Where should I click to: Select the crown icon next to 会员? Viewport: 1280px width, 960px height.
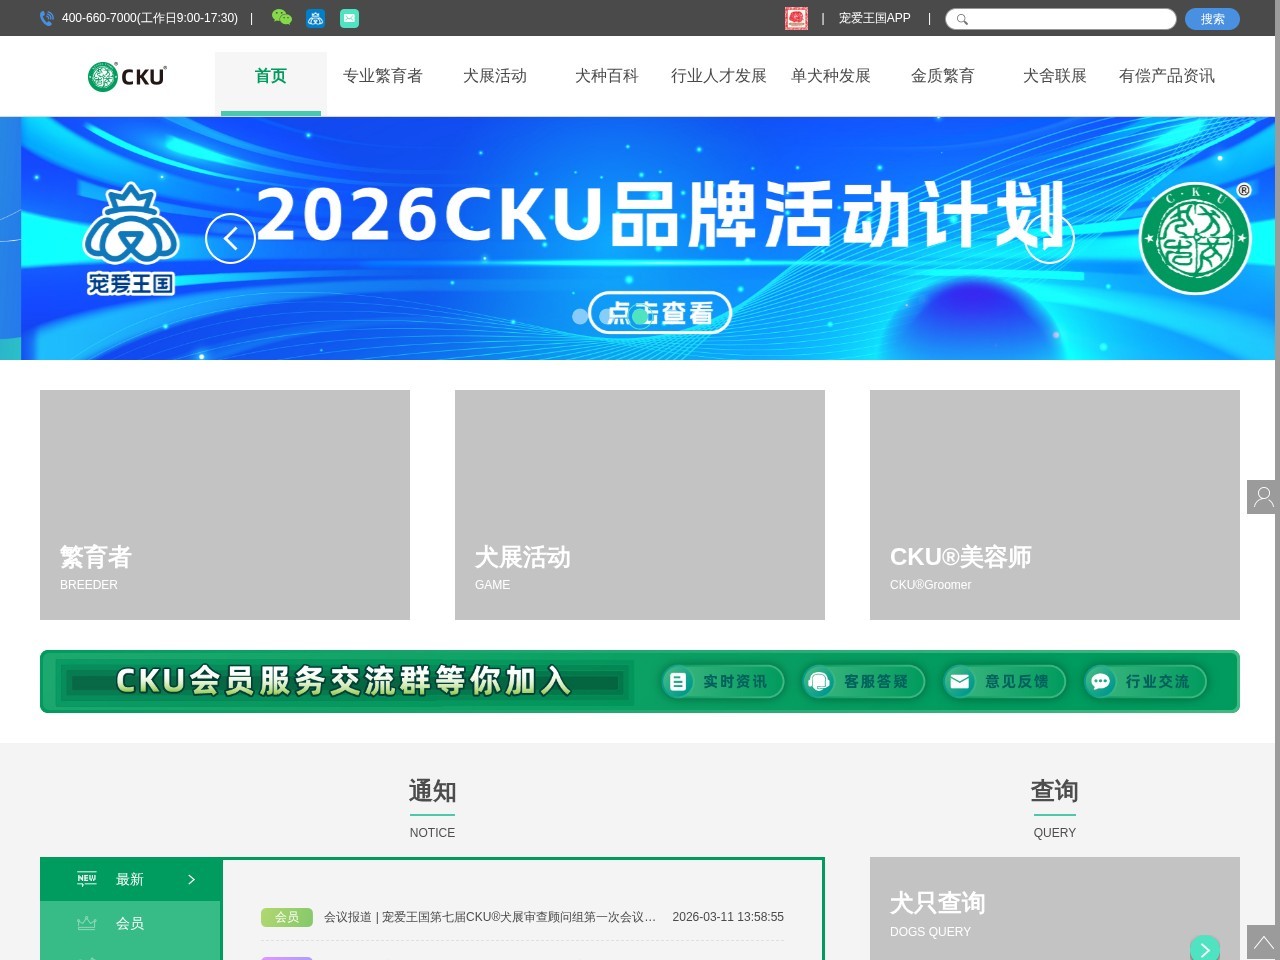(87, 923)
